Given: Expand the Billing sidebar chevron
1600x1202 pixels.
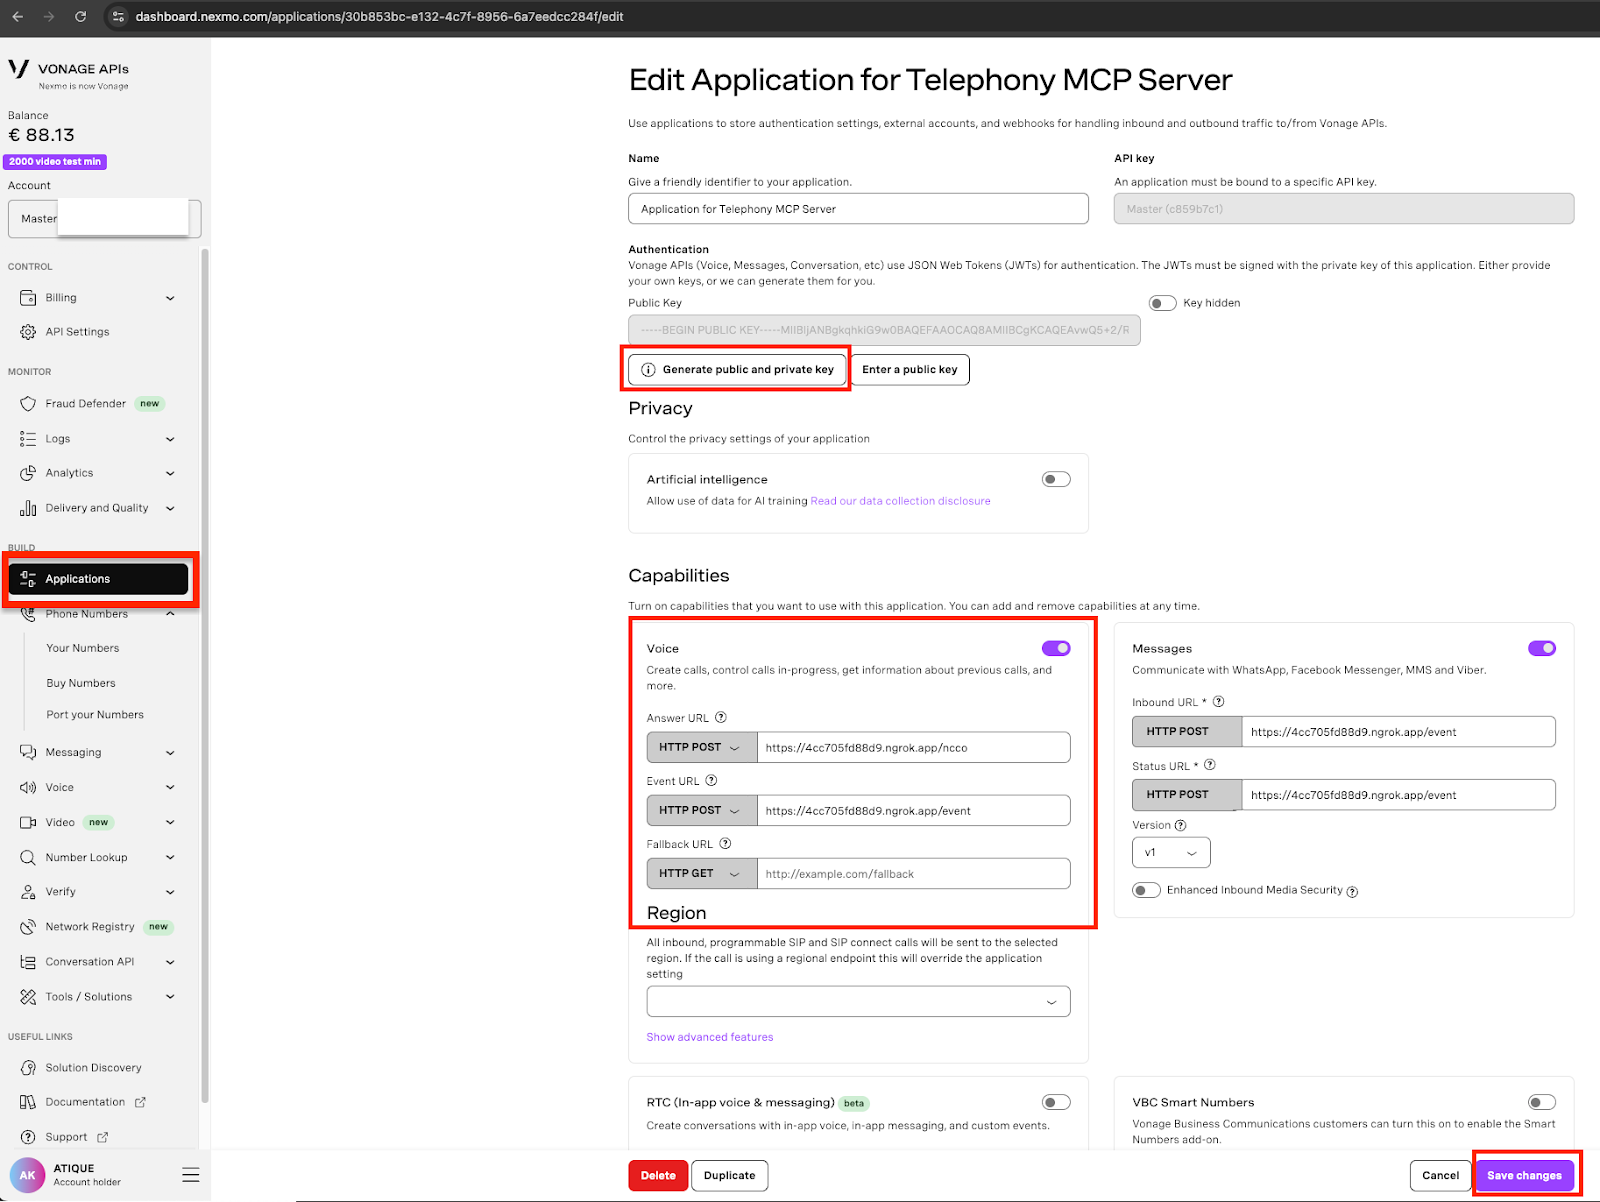Looking at the screenshot, I should tap(170, 298).
